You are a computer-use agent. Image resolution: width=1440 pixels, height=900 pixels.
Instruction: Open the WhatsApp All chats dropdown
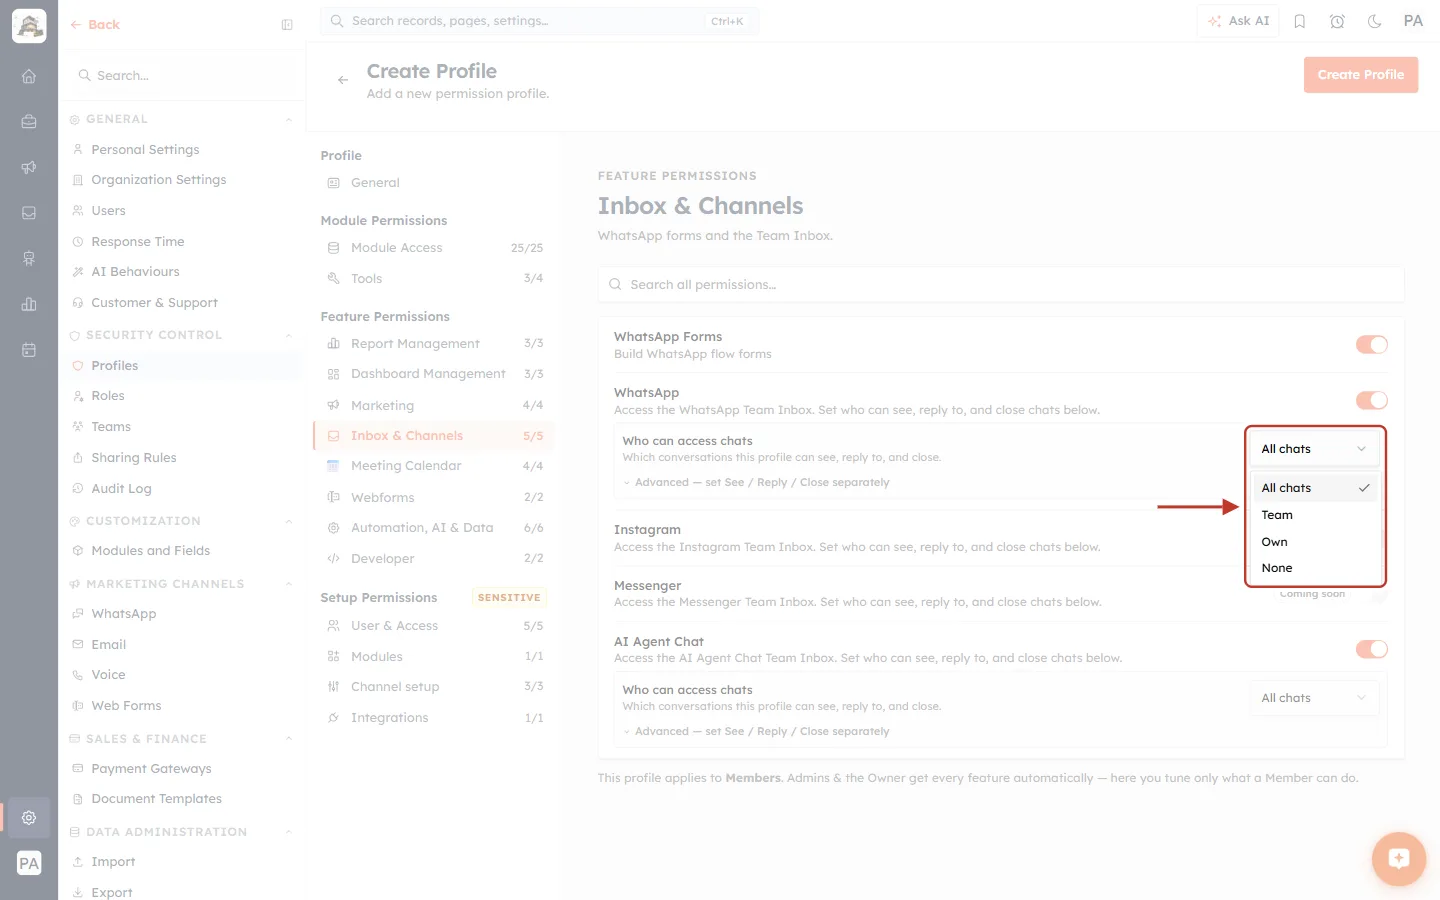click(x=1314, y=449)
